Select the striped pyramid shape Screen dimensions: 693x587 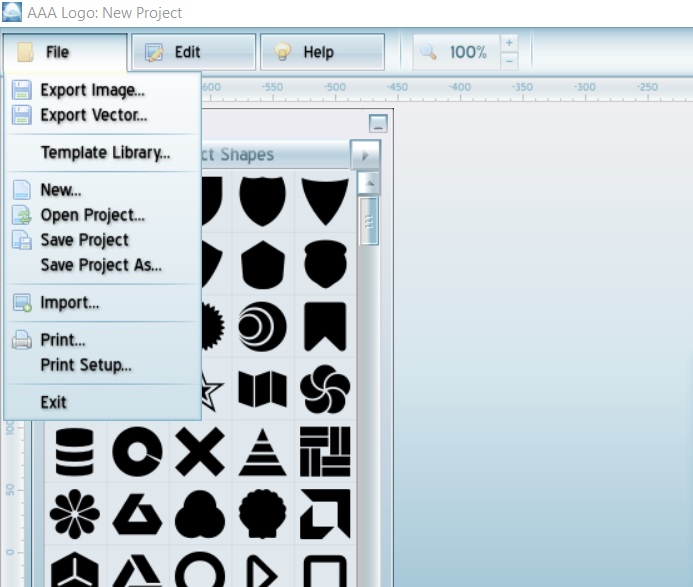[262, 452]
